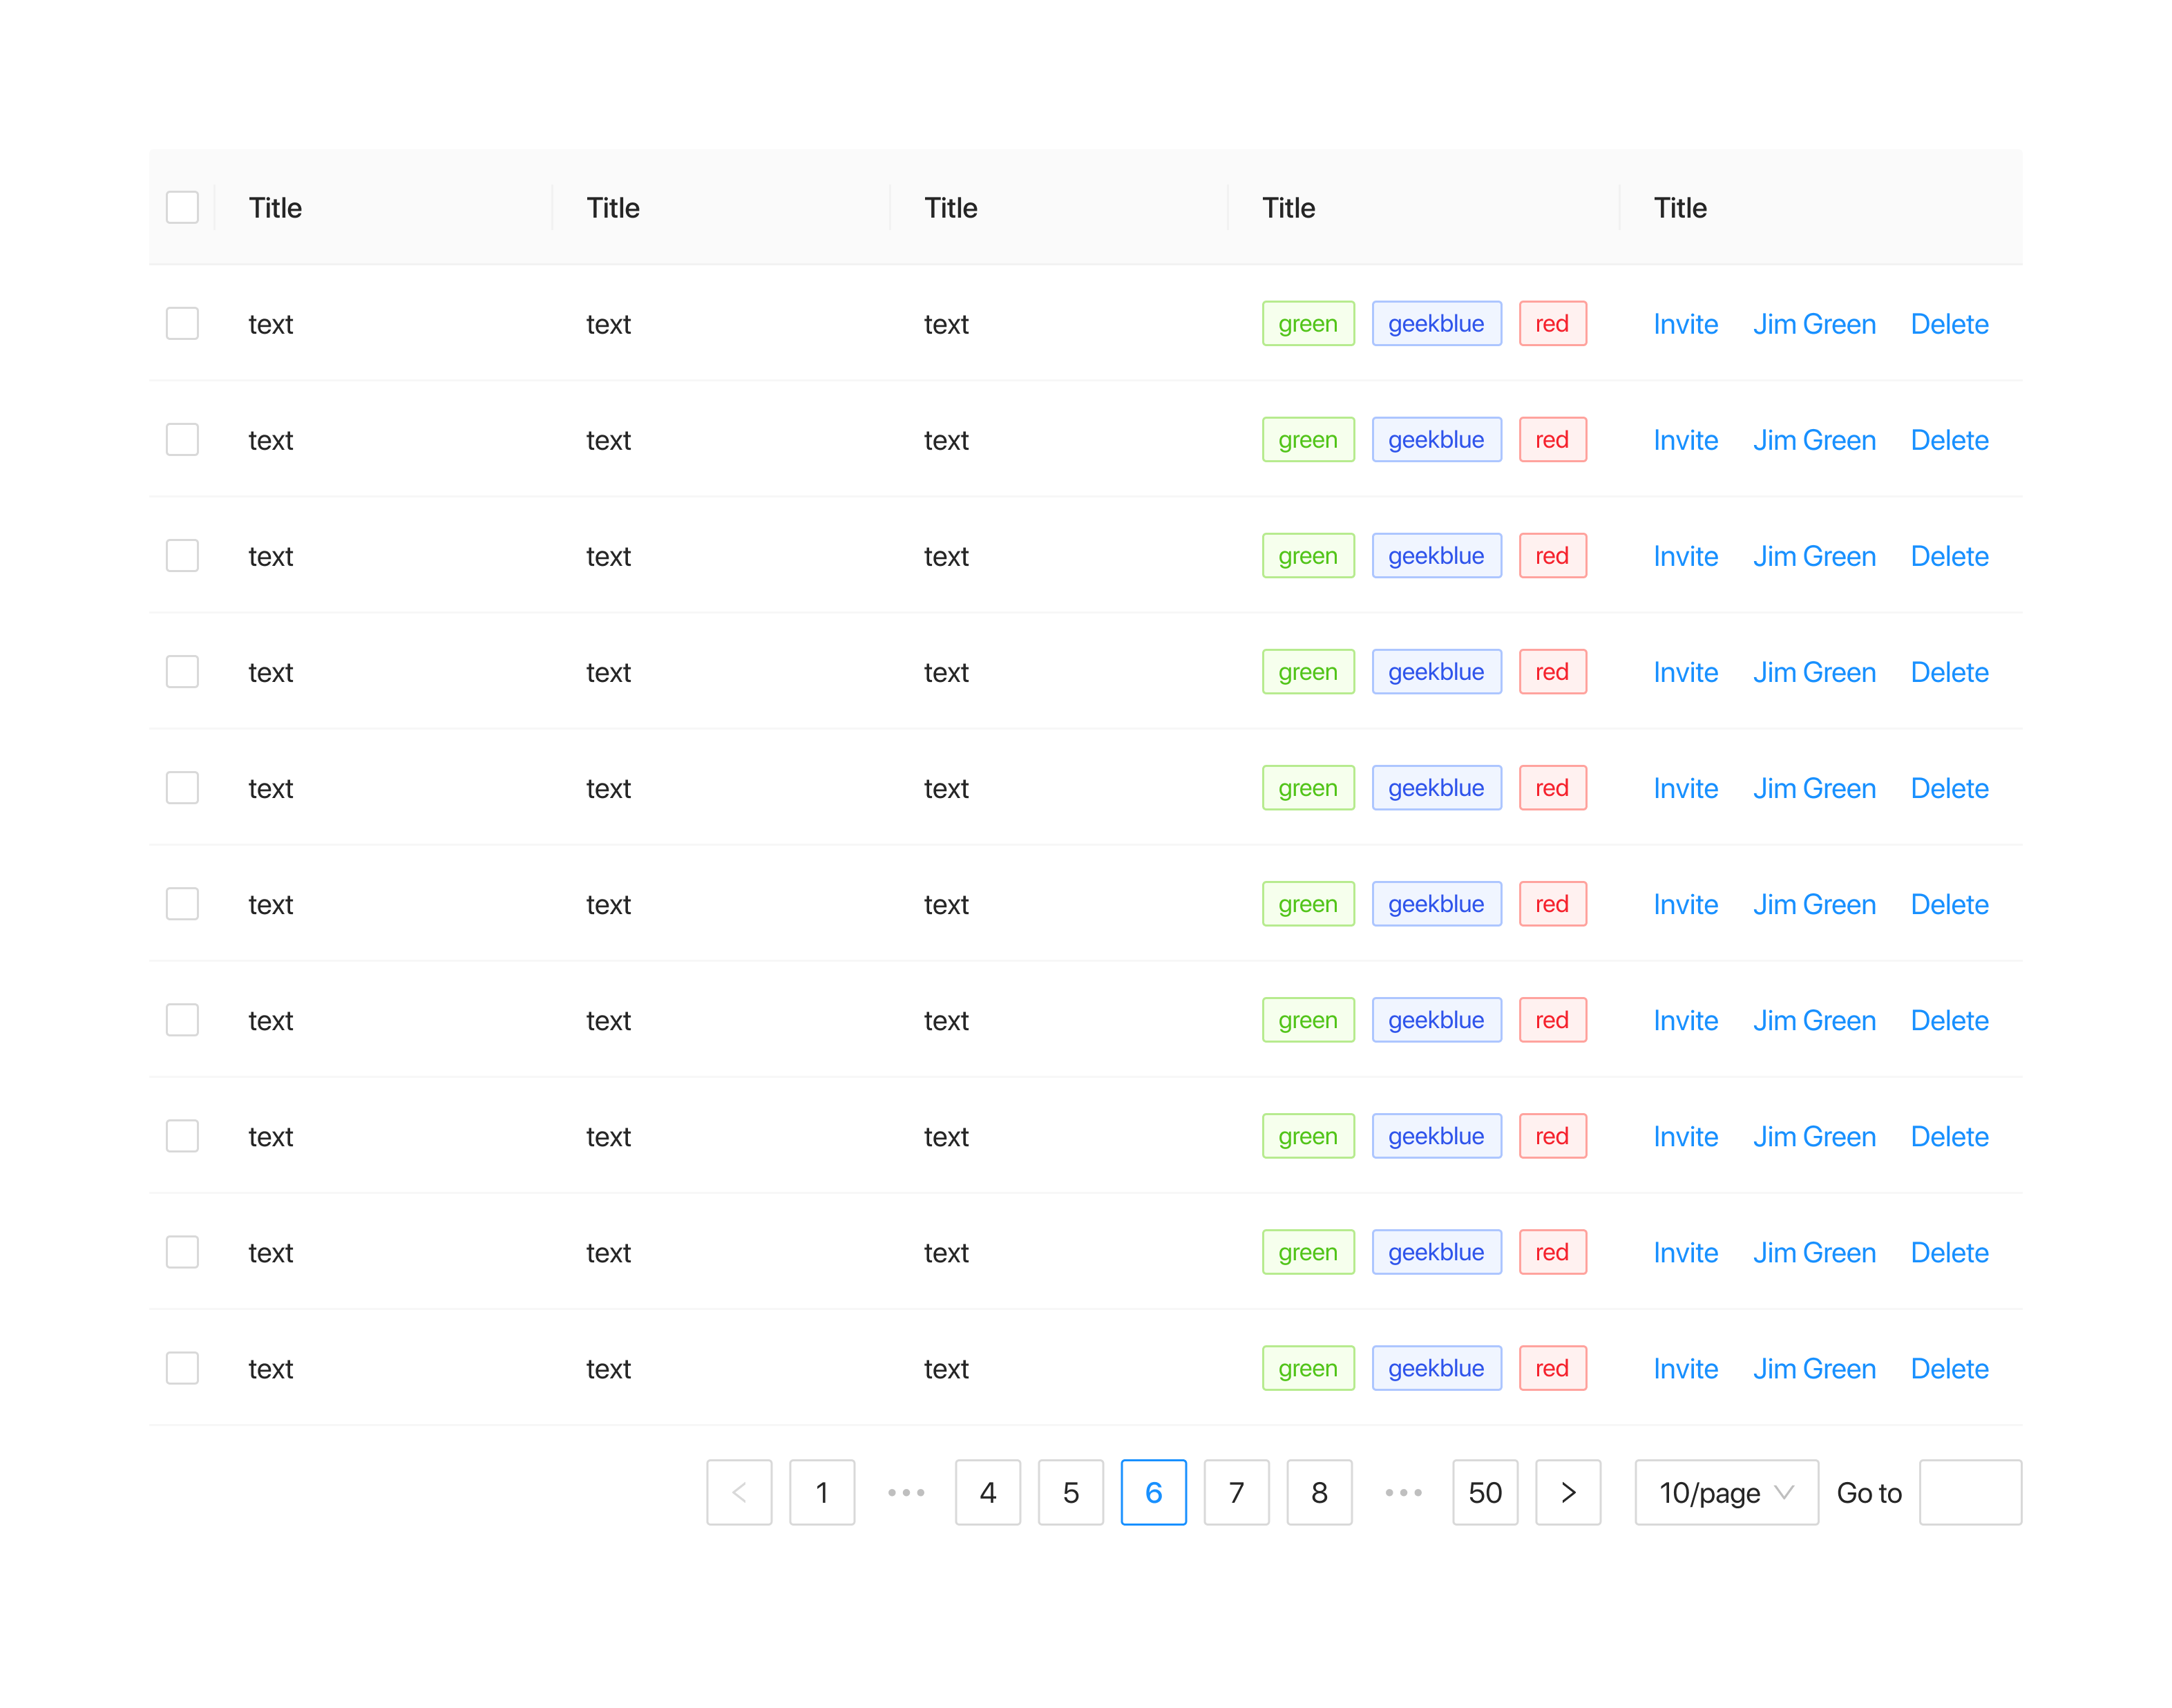The width and height of the screenshot is (2172, 1708).
Task: Click third-column text cell in ninth row
Action: [946, 1252]
